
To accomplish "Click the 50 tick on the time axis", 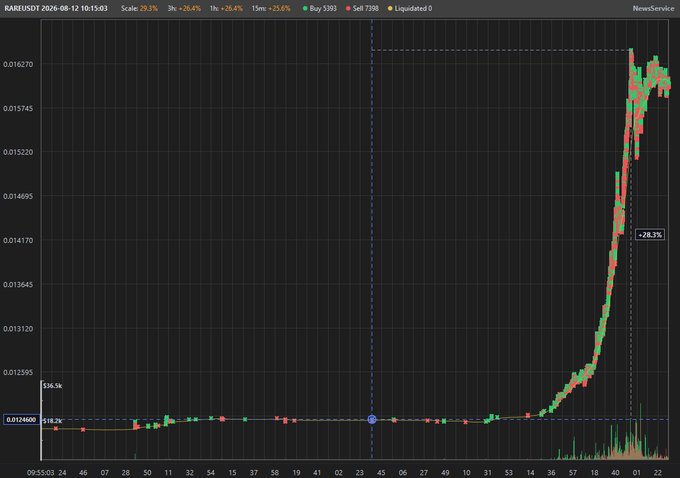I will [147, 472].
